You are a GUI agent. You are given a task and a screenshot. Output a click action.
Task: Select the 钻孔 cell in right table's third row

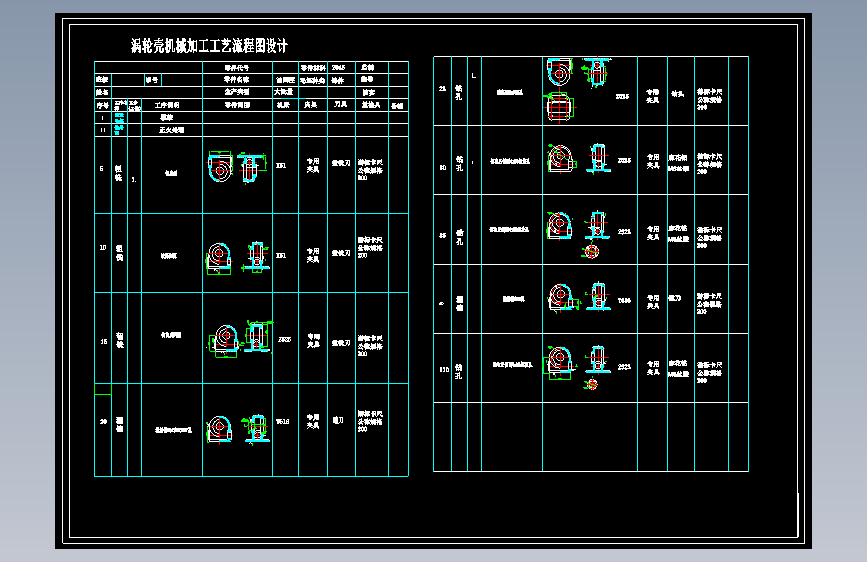[x=459, y=237]
